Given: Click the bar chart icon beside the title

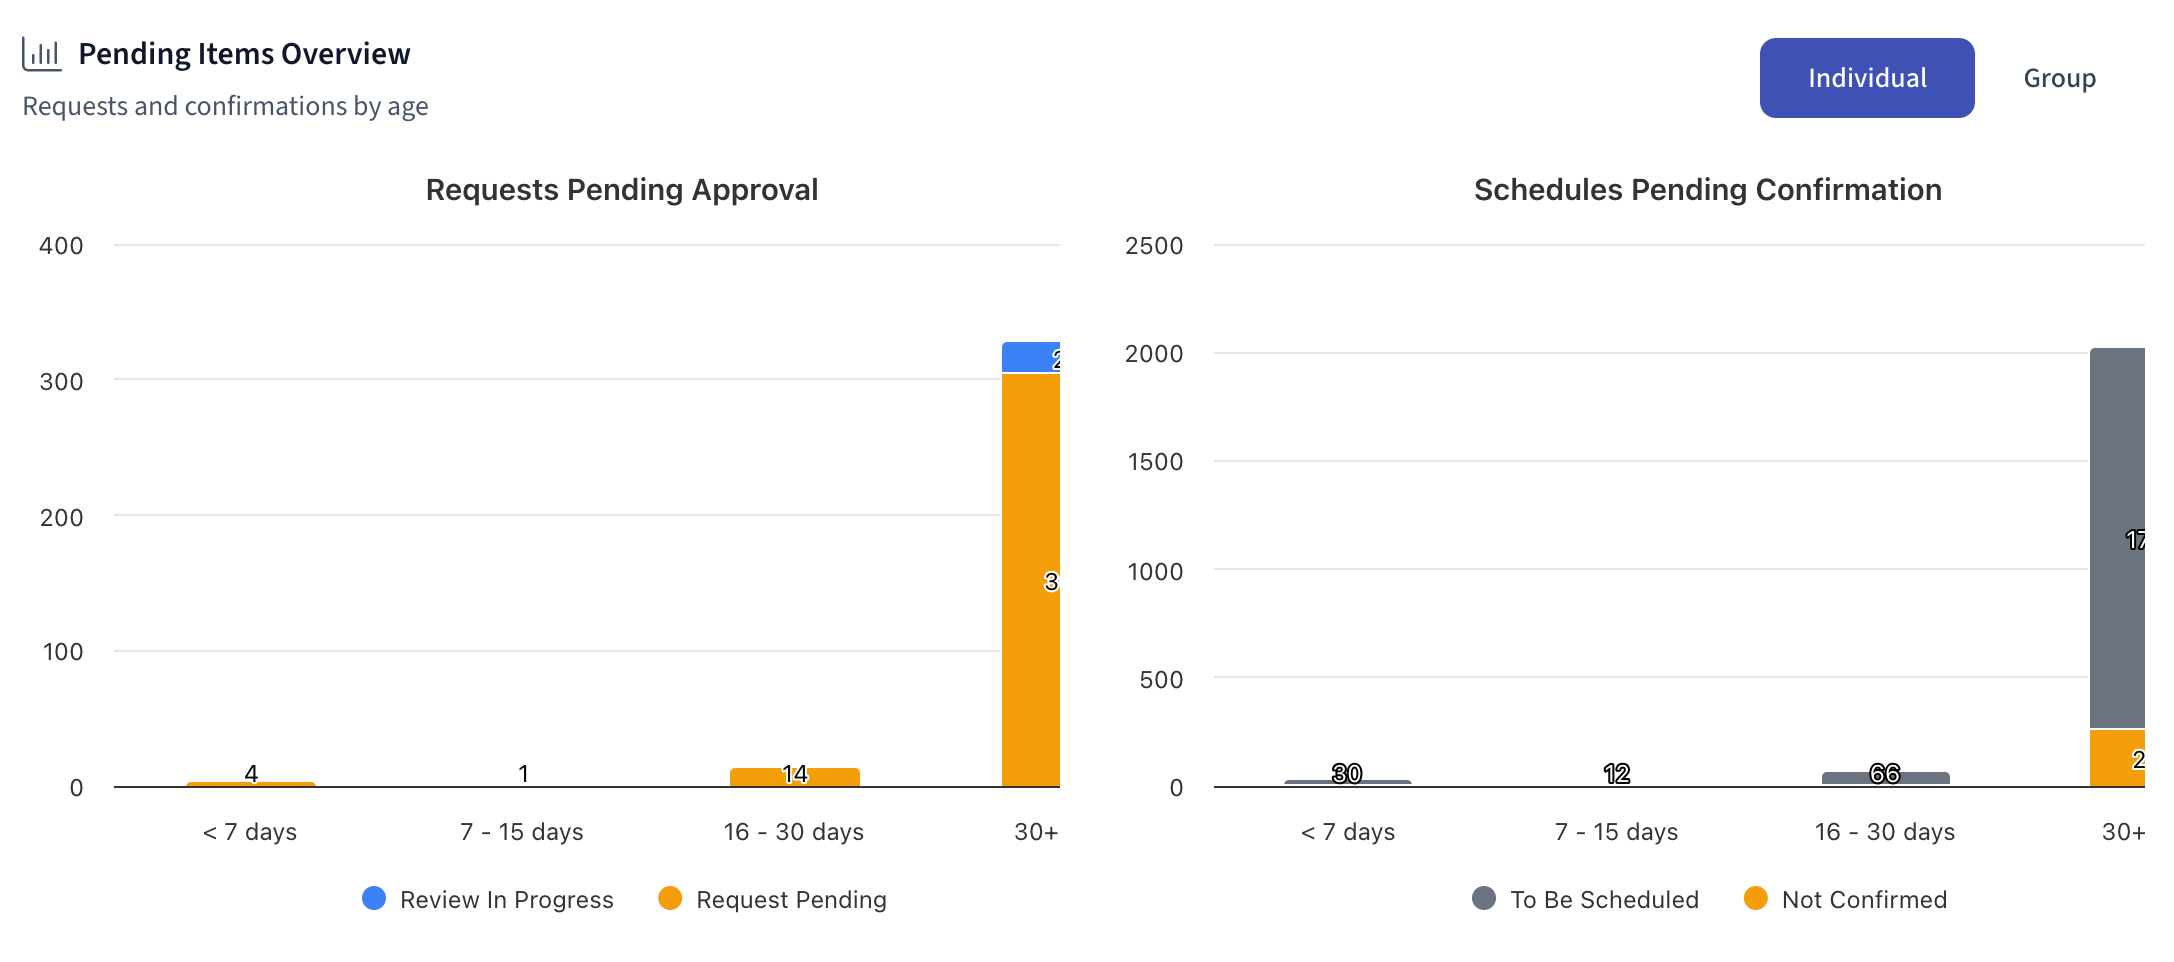Looking at the screenshot, I should coord(42,54).
